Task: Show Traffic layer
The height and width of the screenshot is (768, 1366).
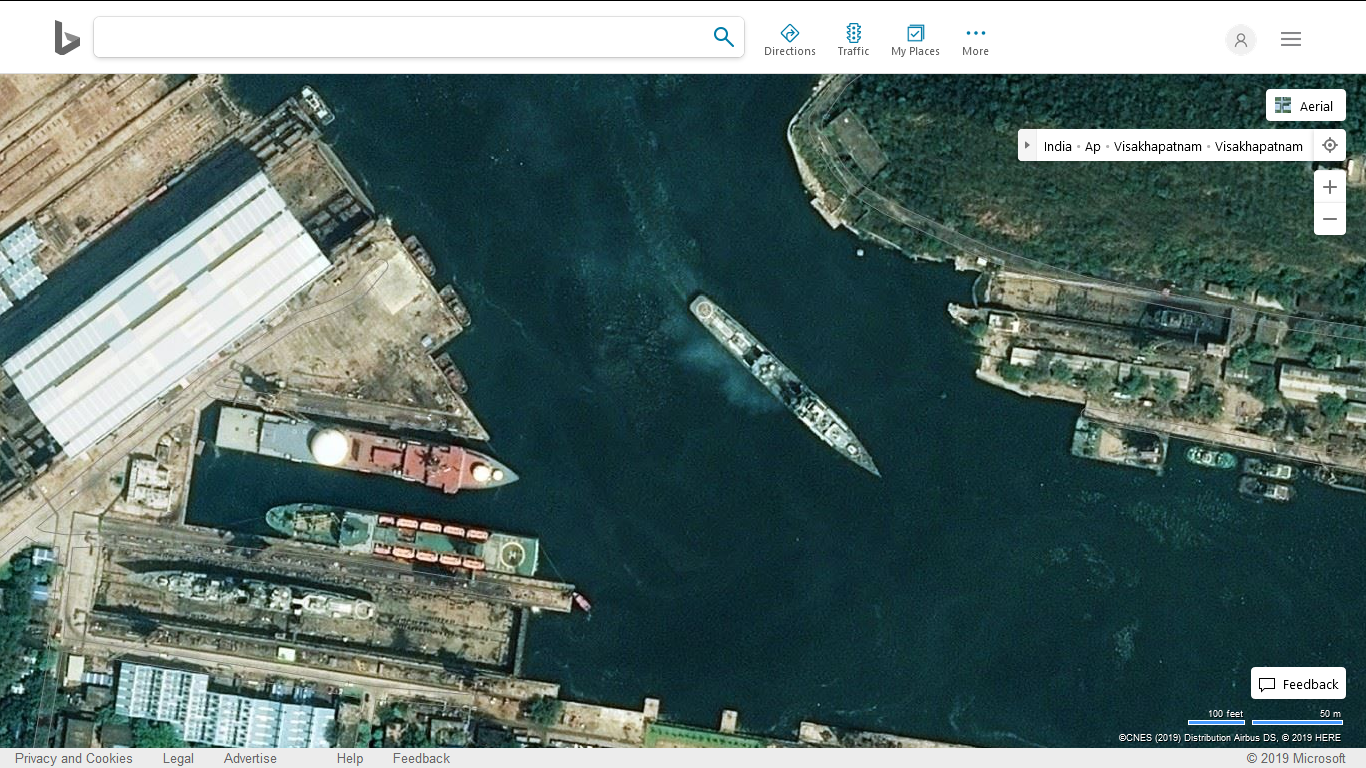Action: [x=853, y=40]
